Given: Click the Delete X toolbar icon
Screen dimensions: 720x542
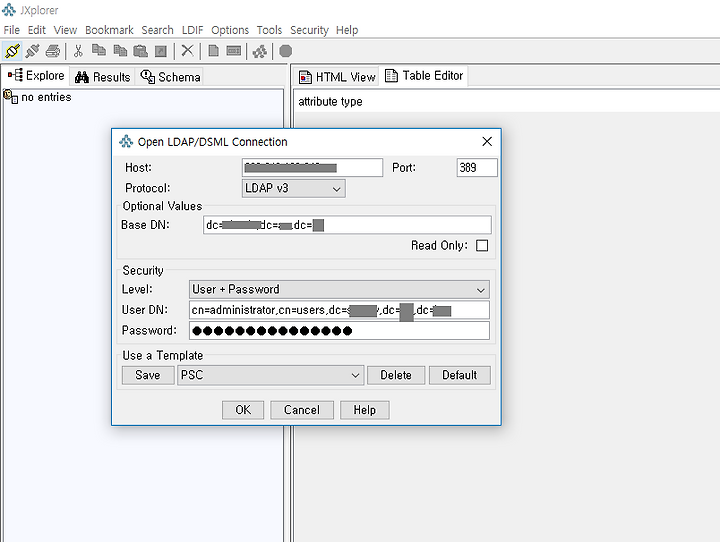Looking at the screenshot, I should 187,50.
